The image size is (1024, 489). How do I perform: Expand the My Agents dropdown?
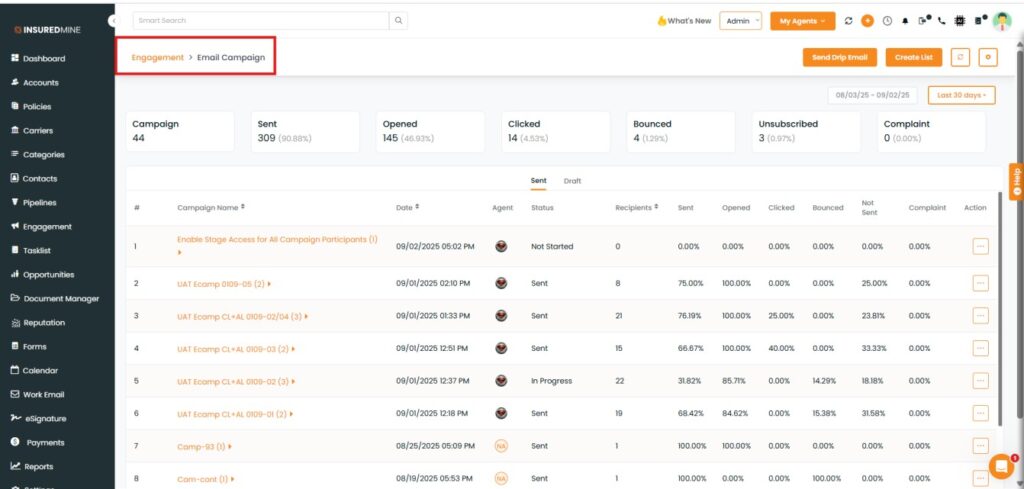tap(802, 21)
